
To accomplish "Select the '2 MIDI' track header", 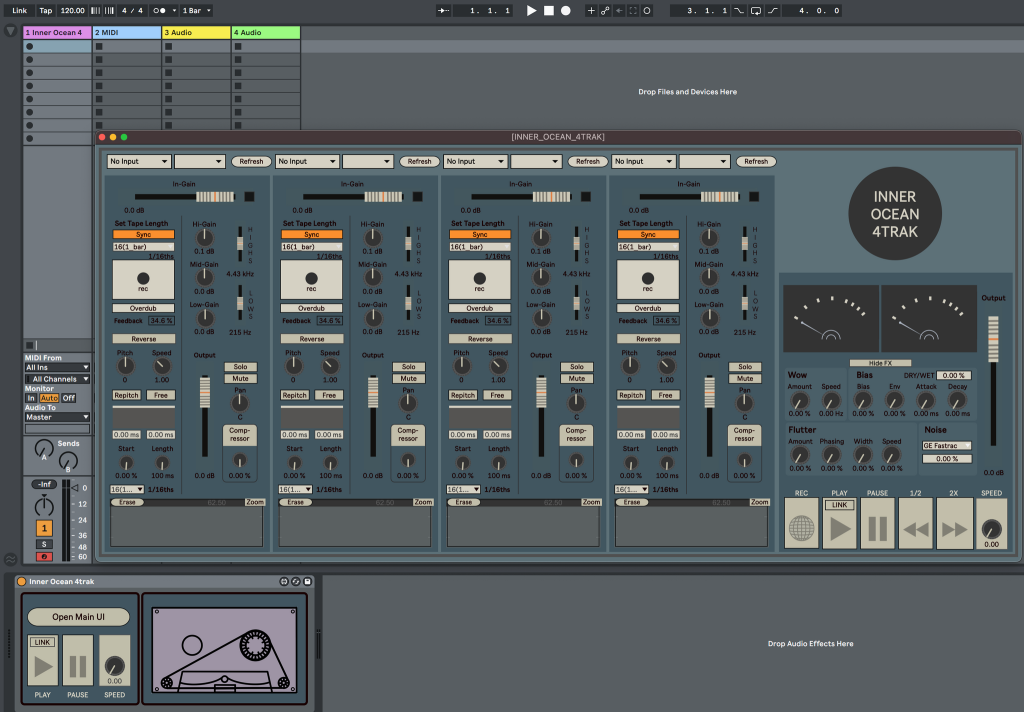I will (127, 32).
